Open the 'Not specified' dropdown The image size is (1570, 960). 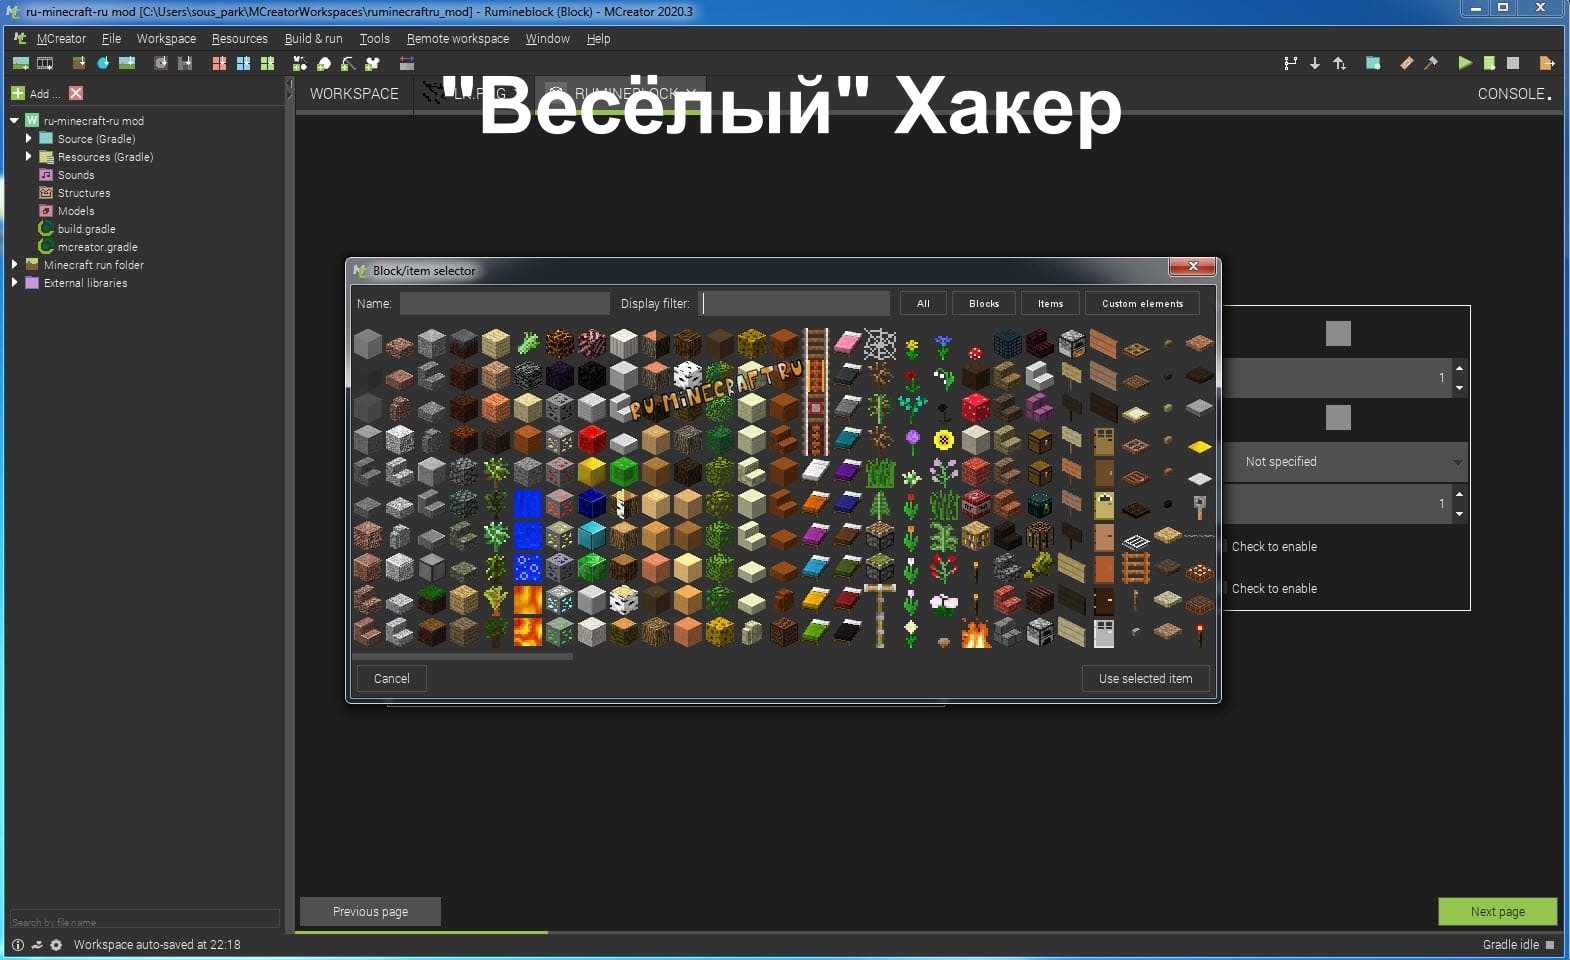(x=1347, y=462)
